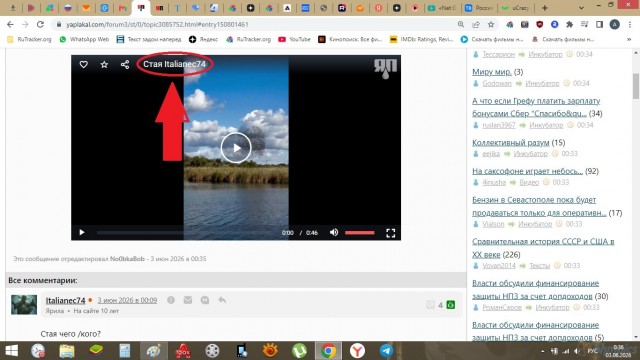Click the red shield extension icon
The image size is (640, 360).
540,24
